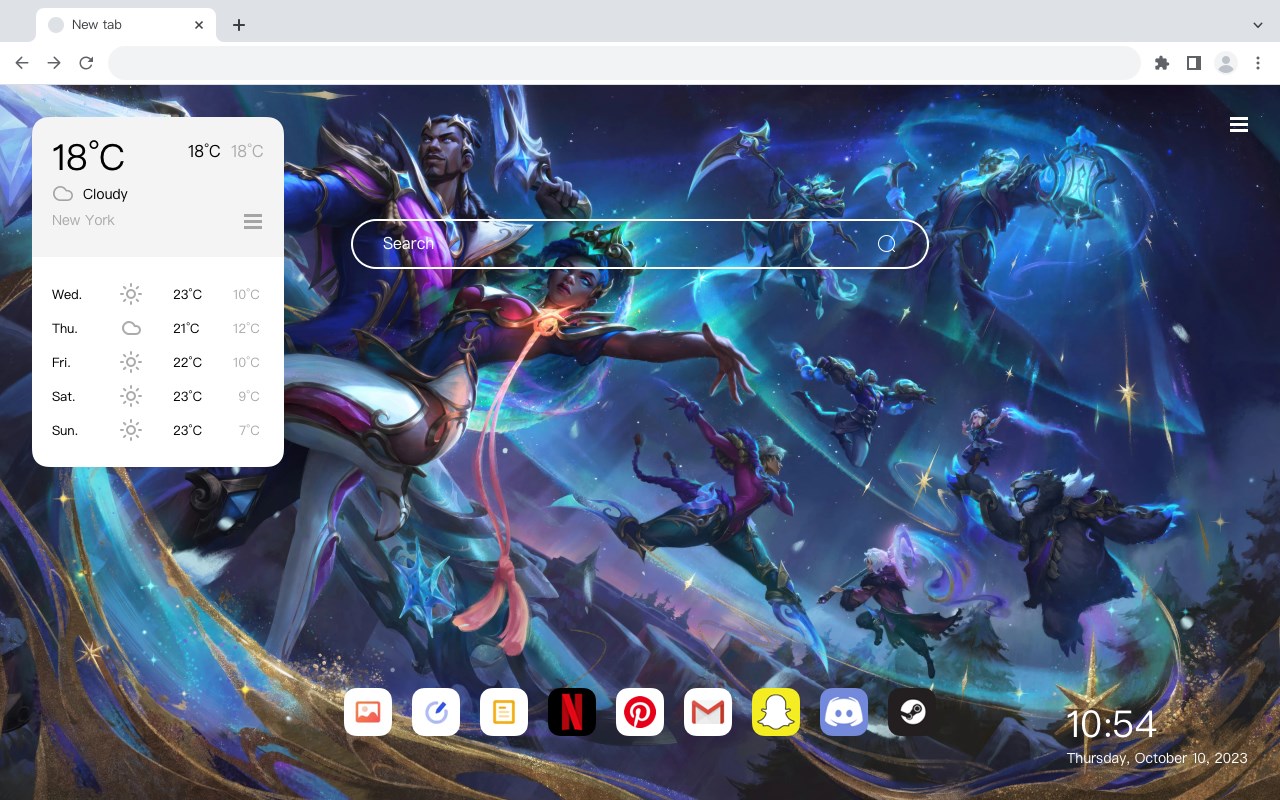
Task: Click Sunday's 7°C low temperature
Action: (249, 430)
